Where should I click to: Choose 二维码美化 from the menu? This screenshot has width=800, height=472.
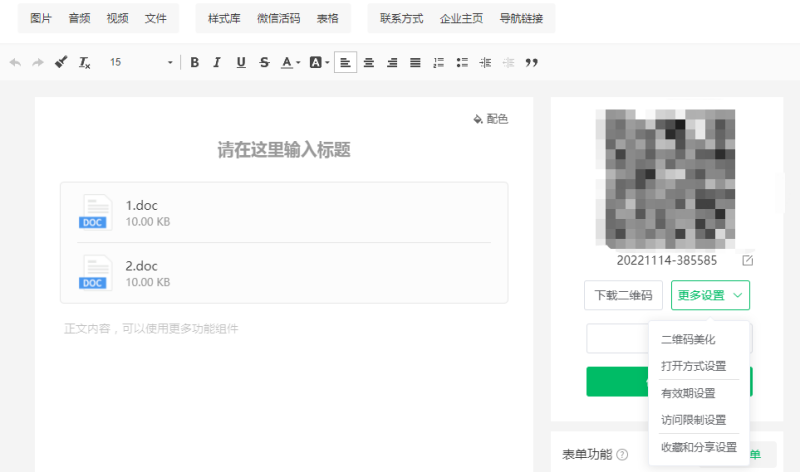[688, 339]
